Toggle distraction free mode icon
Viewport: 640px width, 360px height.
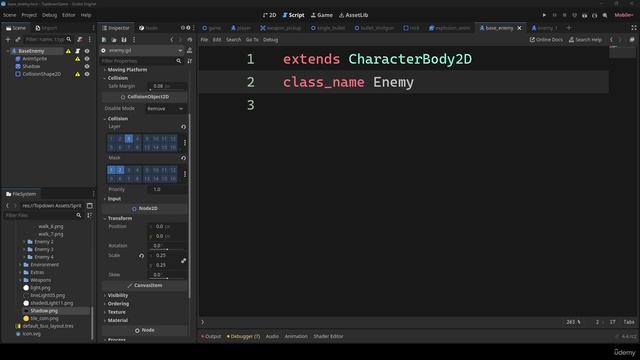tap(634, 28)
